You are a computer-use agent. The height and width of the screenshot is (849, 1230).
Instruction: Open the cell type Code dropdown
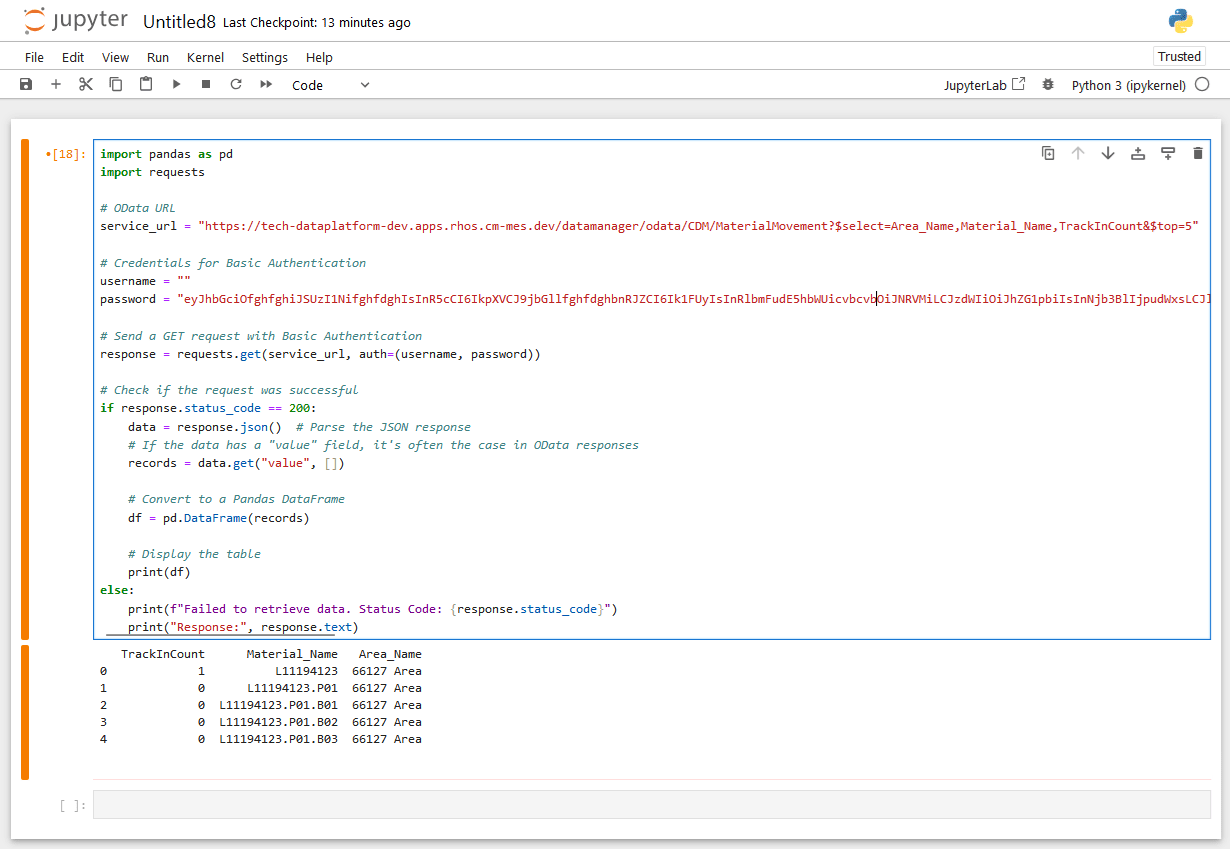330,85
